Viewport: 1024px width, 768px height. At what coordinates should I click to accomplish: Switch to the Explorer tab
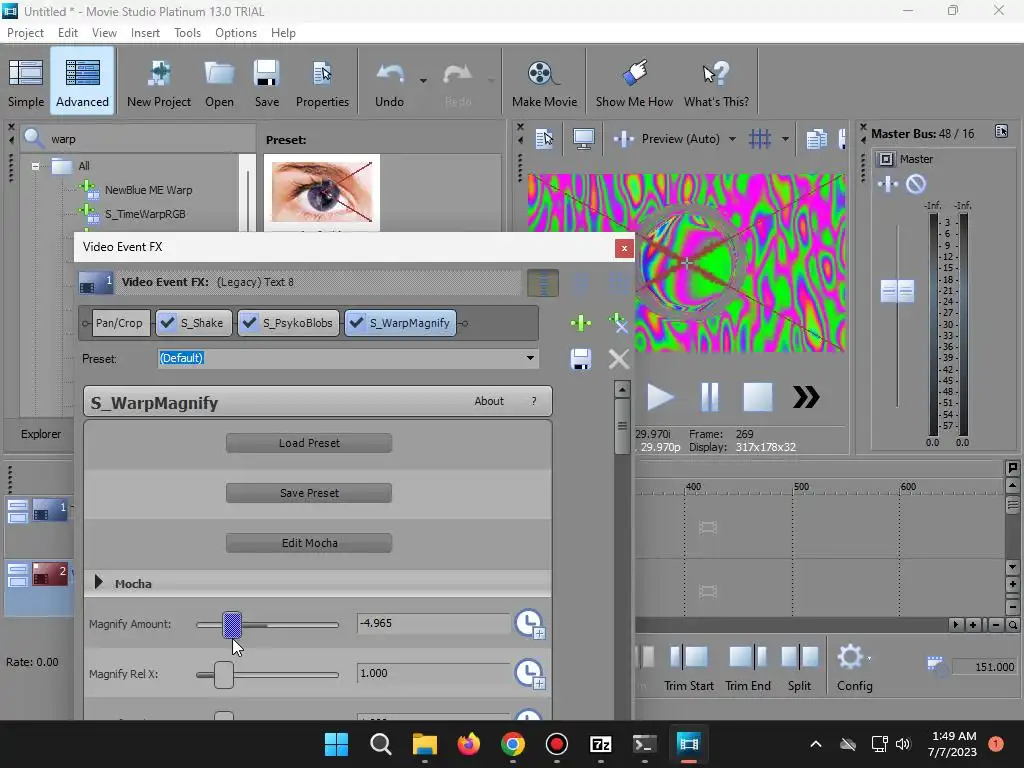[40, 434]
